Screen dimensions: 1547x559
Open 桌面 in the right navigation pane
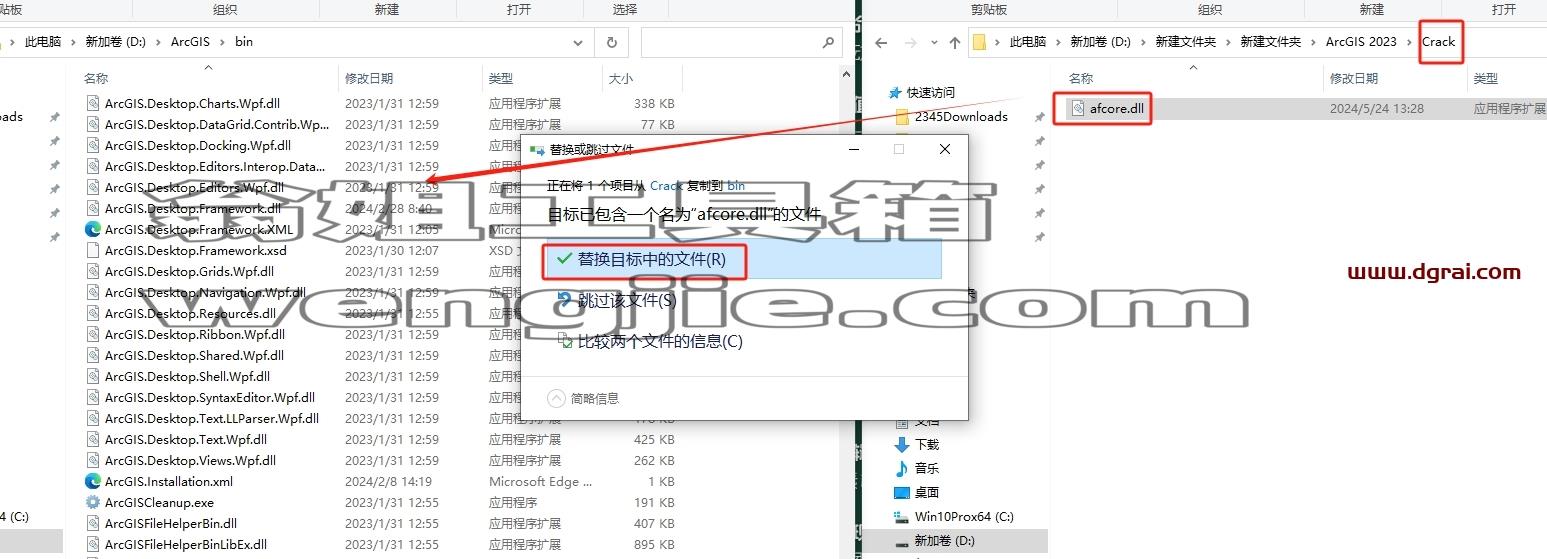(927, 492)
